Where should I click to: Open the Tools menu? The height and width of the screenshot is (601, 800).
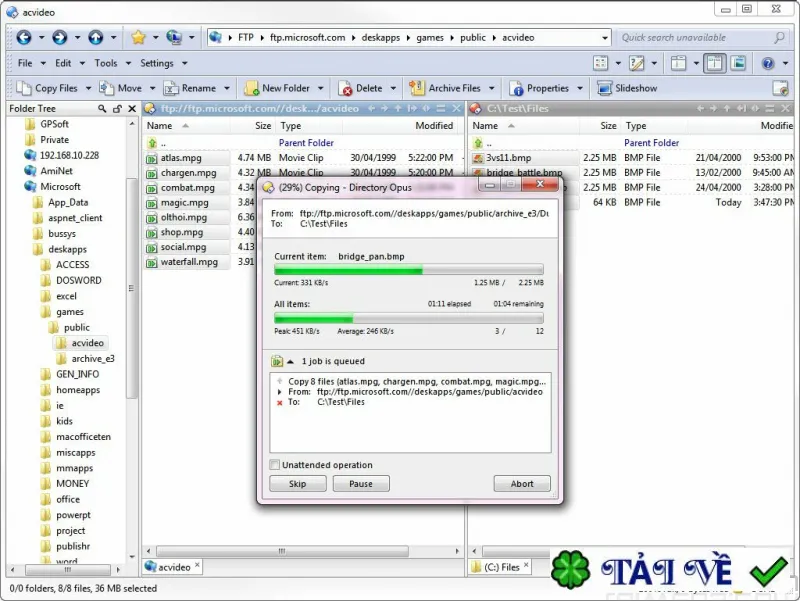[x=106, y=63]
